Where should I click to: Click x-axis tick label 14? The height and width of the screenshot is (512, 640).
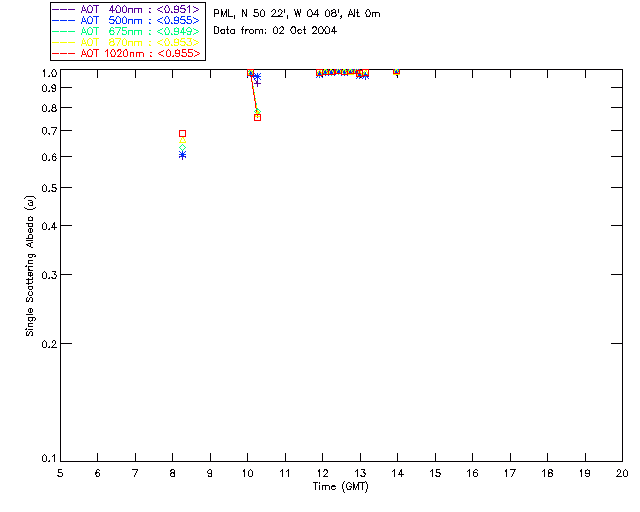398,473
